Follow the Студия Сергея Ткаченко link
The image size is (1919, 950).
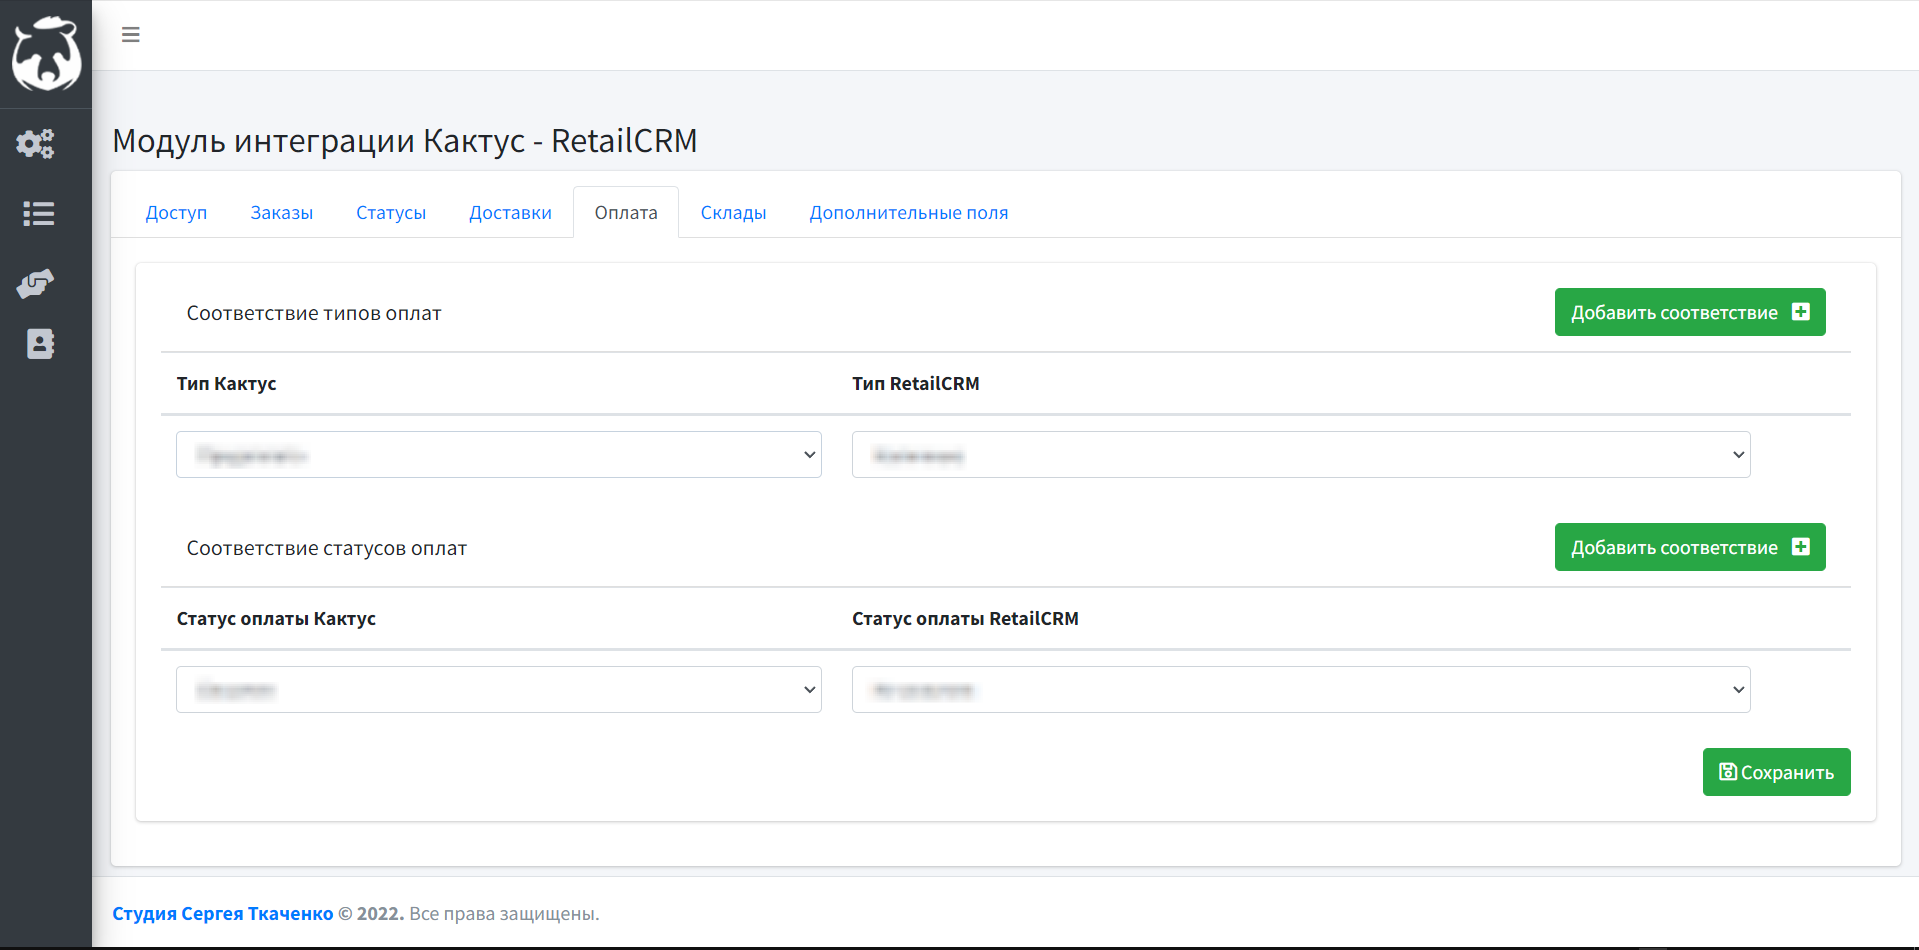223,914
